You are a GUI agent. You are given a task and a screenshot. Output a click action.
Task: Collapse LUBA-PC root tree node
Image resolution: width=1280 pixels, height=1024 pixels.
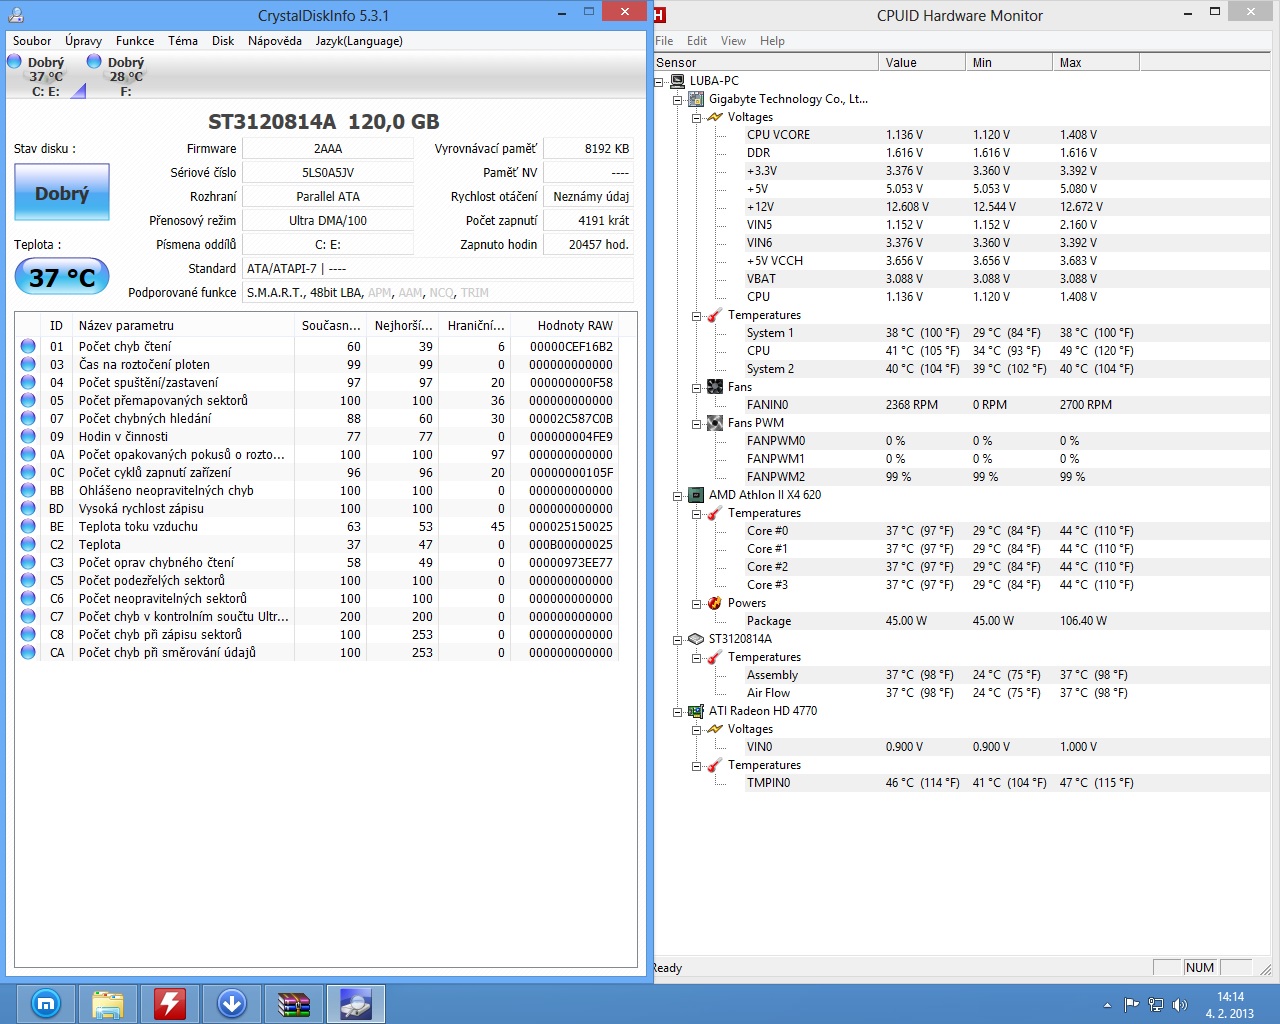pos(659,82)
